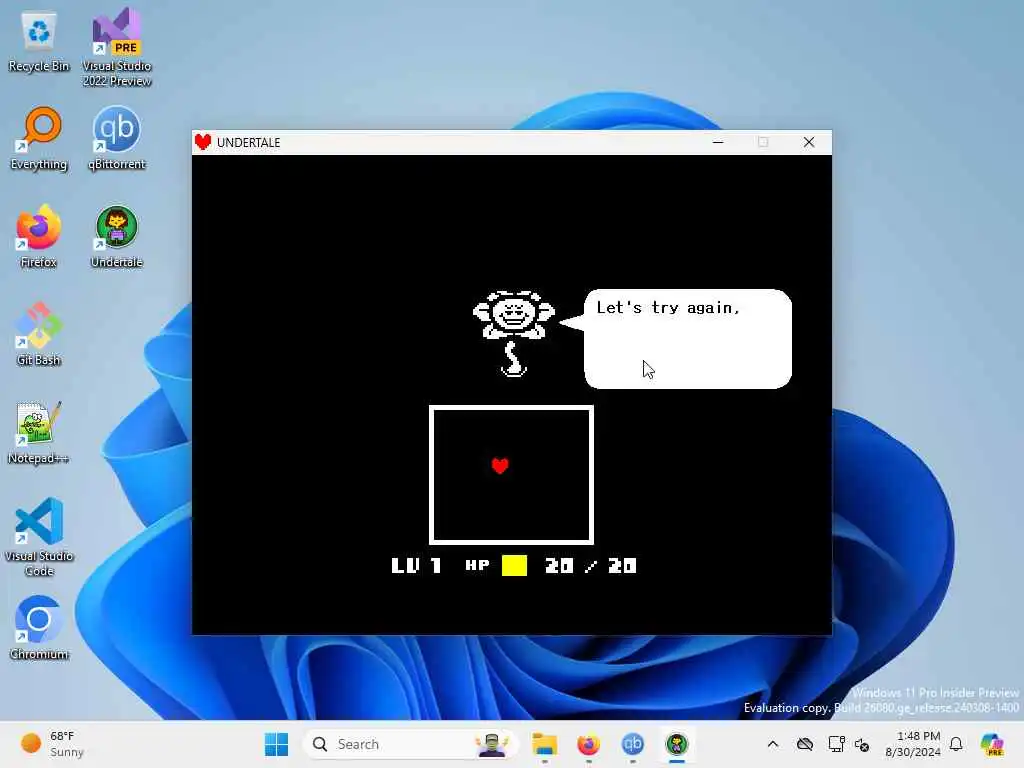The height and width of the screenshot is (768, 1024).
Task: Open the clock showing 1:48 PM
Action: [x=913, y=744]
